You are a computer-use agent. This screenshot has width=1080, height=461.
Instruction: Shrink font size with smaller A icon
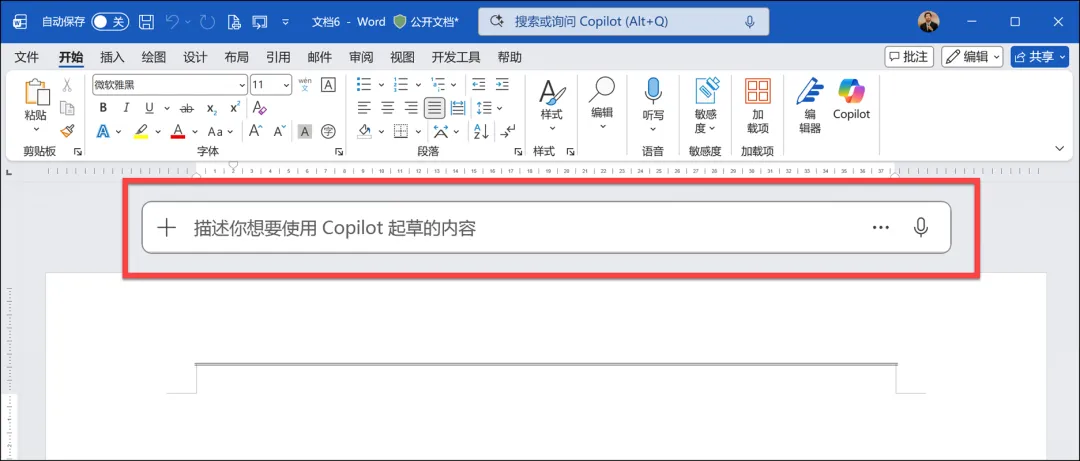point(279,131)
